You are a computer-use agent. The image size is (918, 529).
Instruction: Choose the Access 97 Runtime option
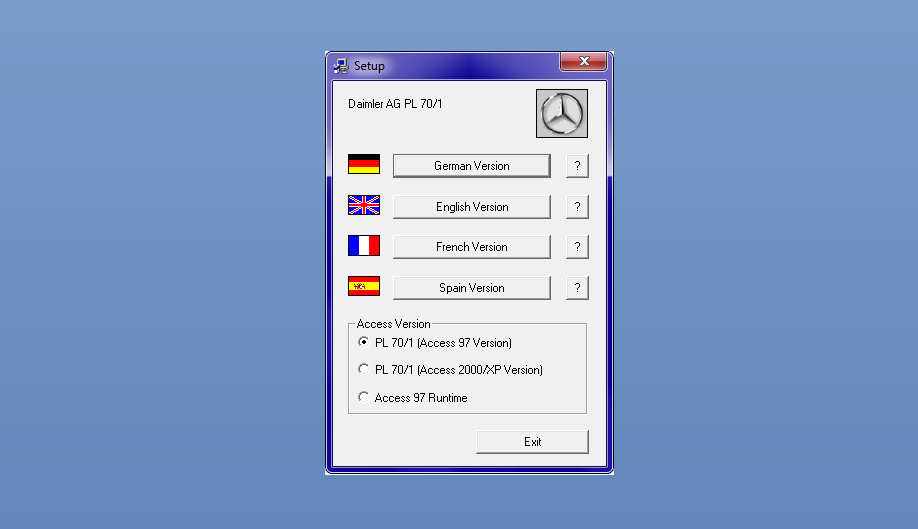tap(413, 397)
